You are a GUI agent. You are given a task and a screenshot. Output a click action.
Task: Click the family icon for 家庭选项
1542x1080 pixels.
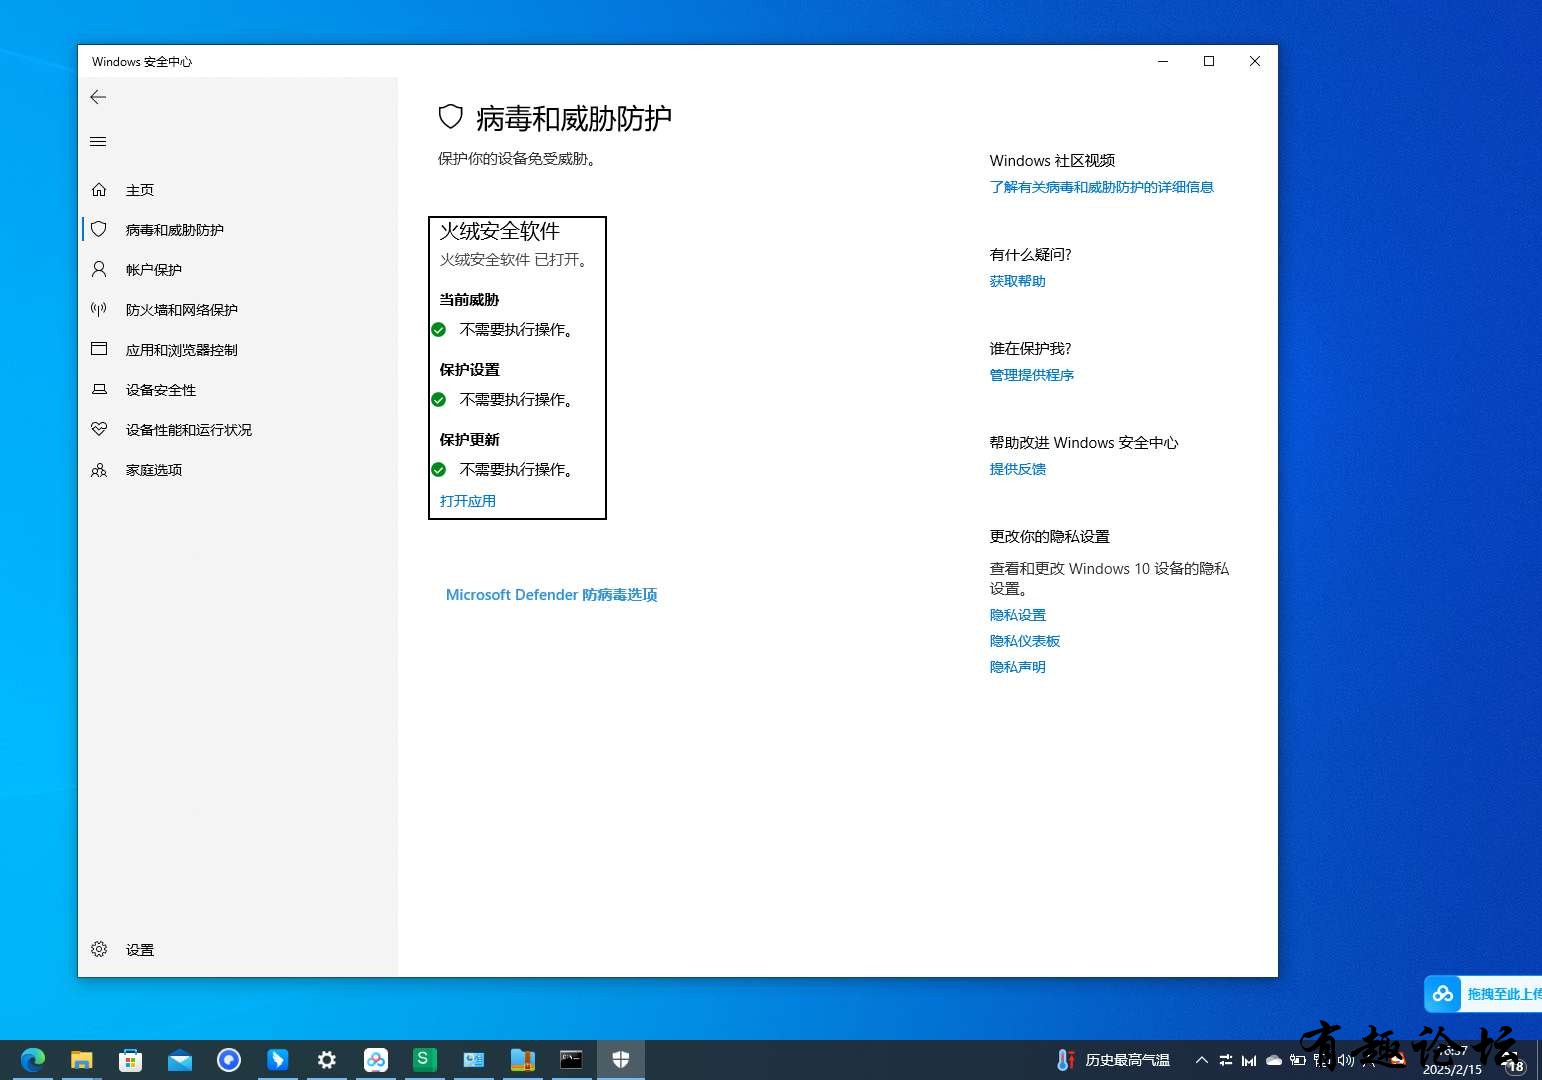99,469
